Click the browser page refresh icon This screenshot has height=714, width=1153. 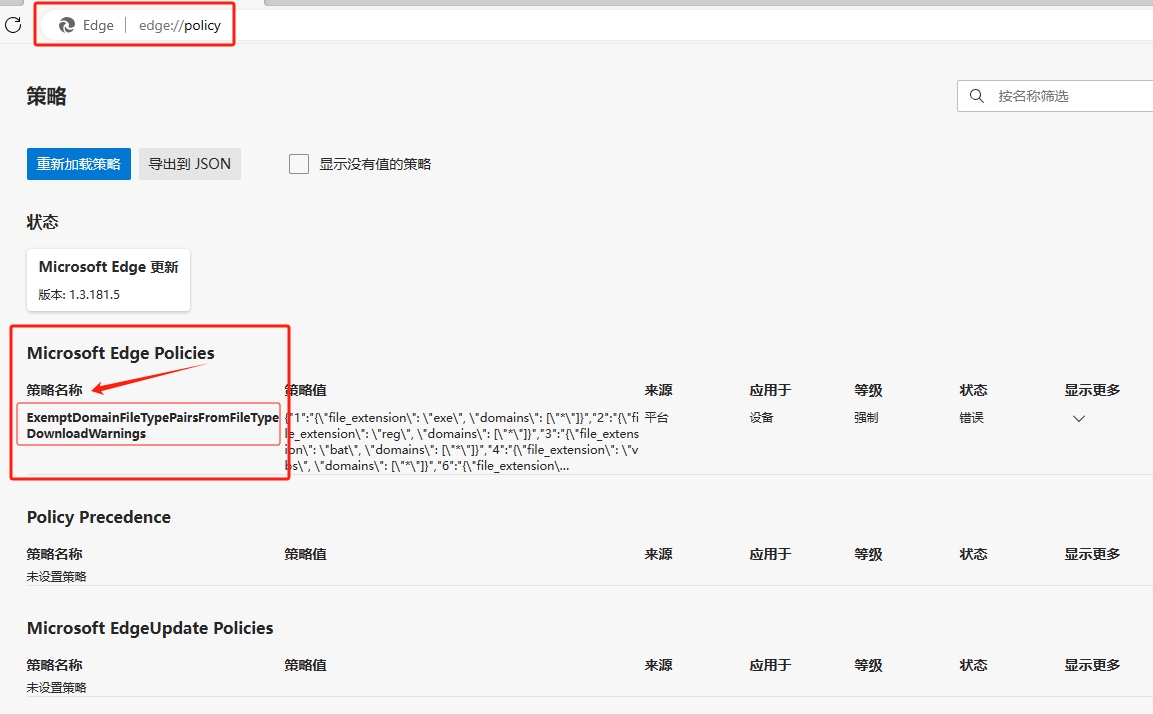(x=13, y=25)
